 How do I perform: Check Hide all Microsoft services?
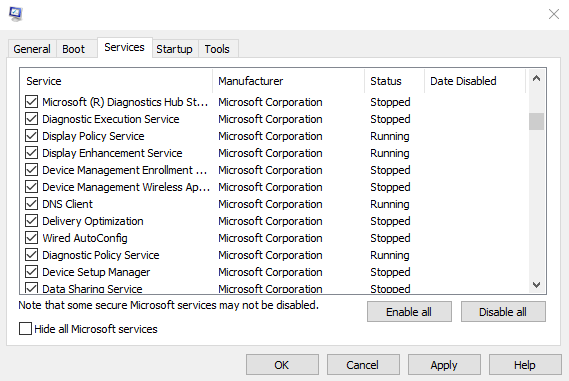point(25,329)
